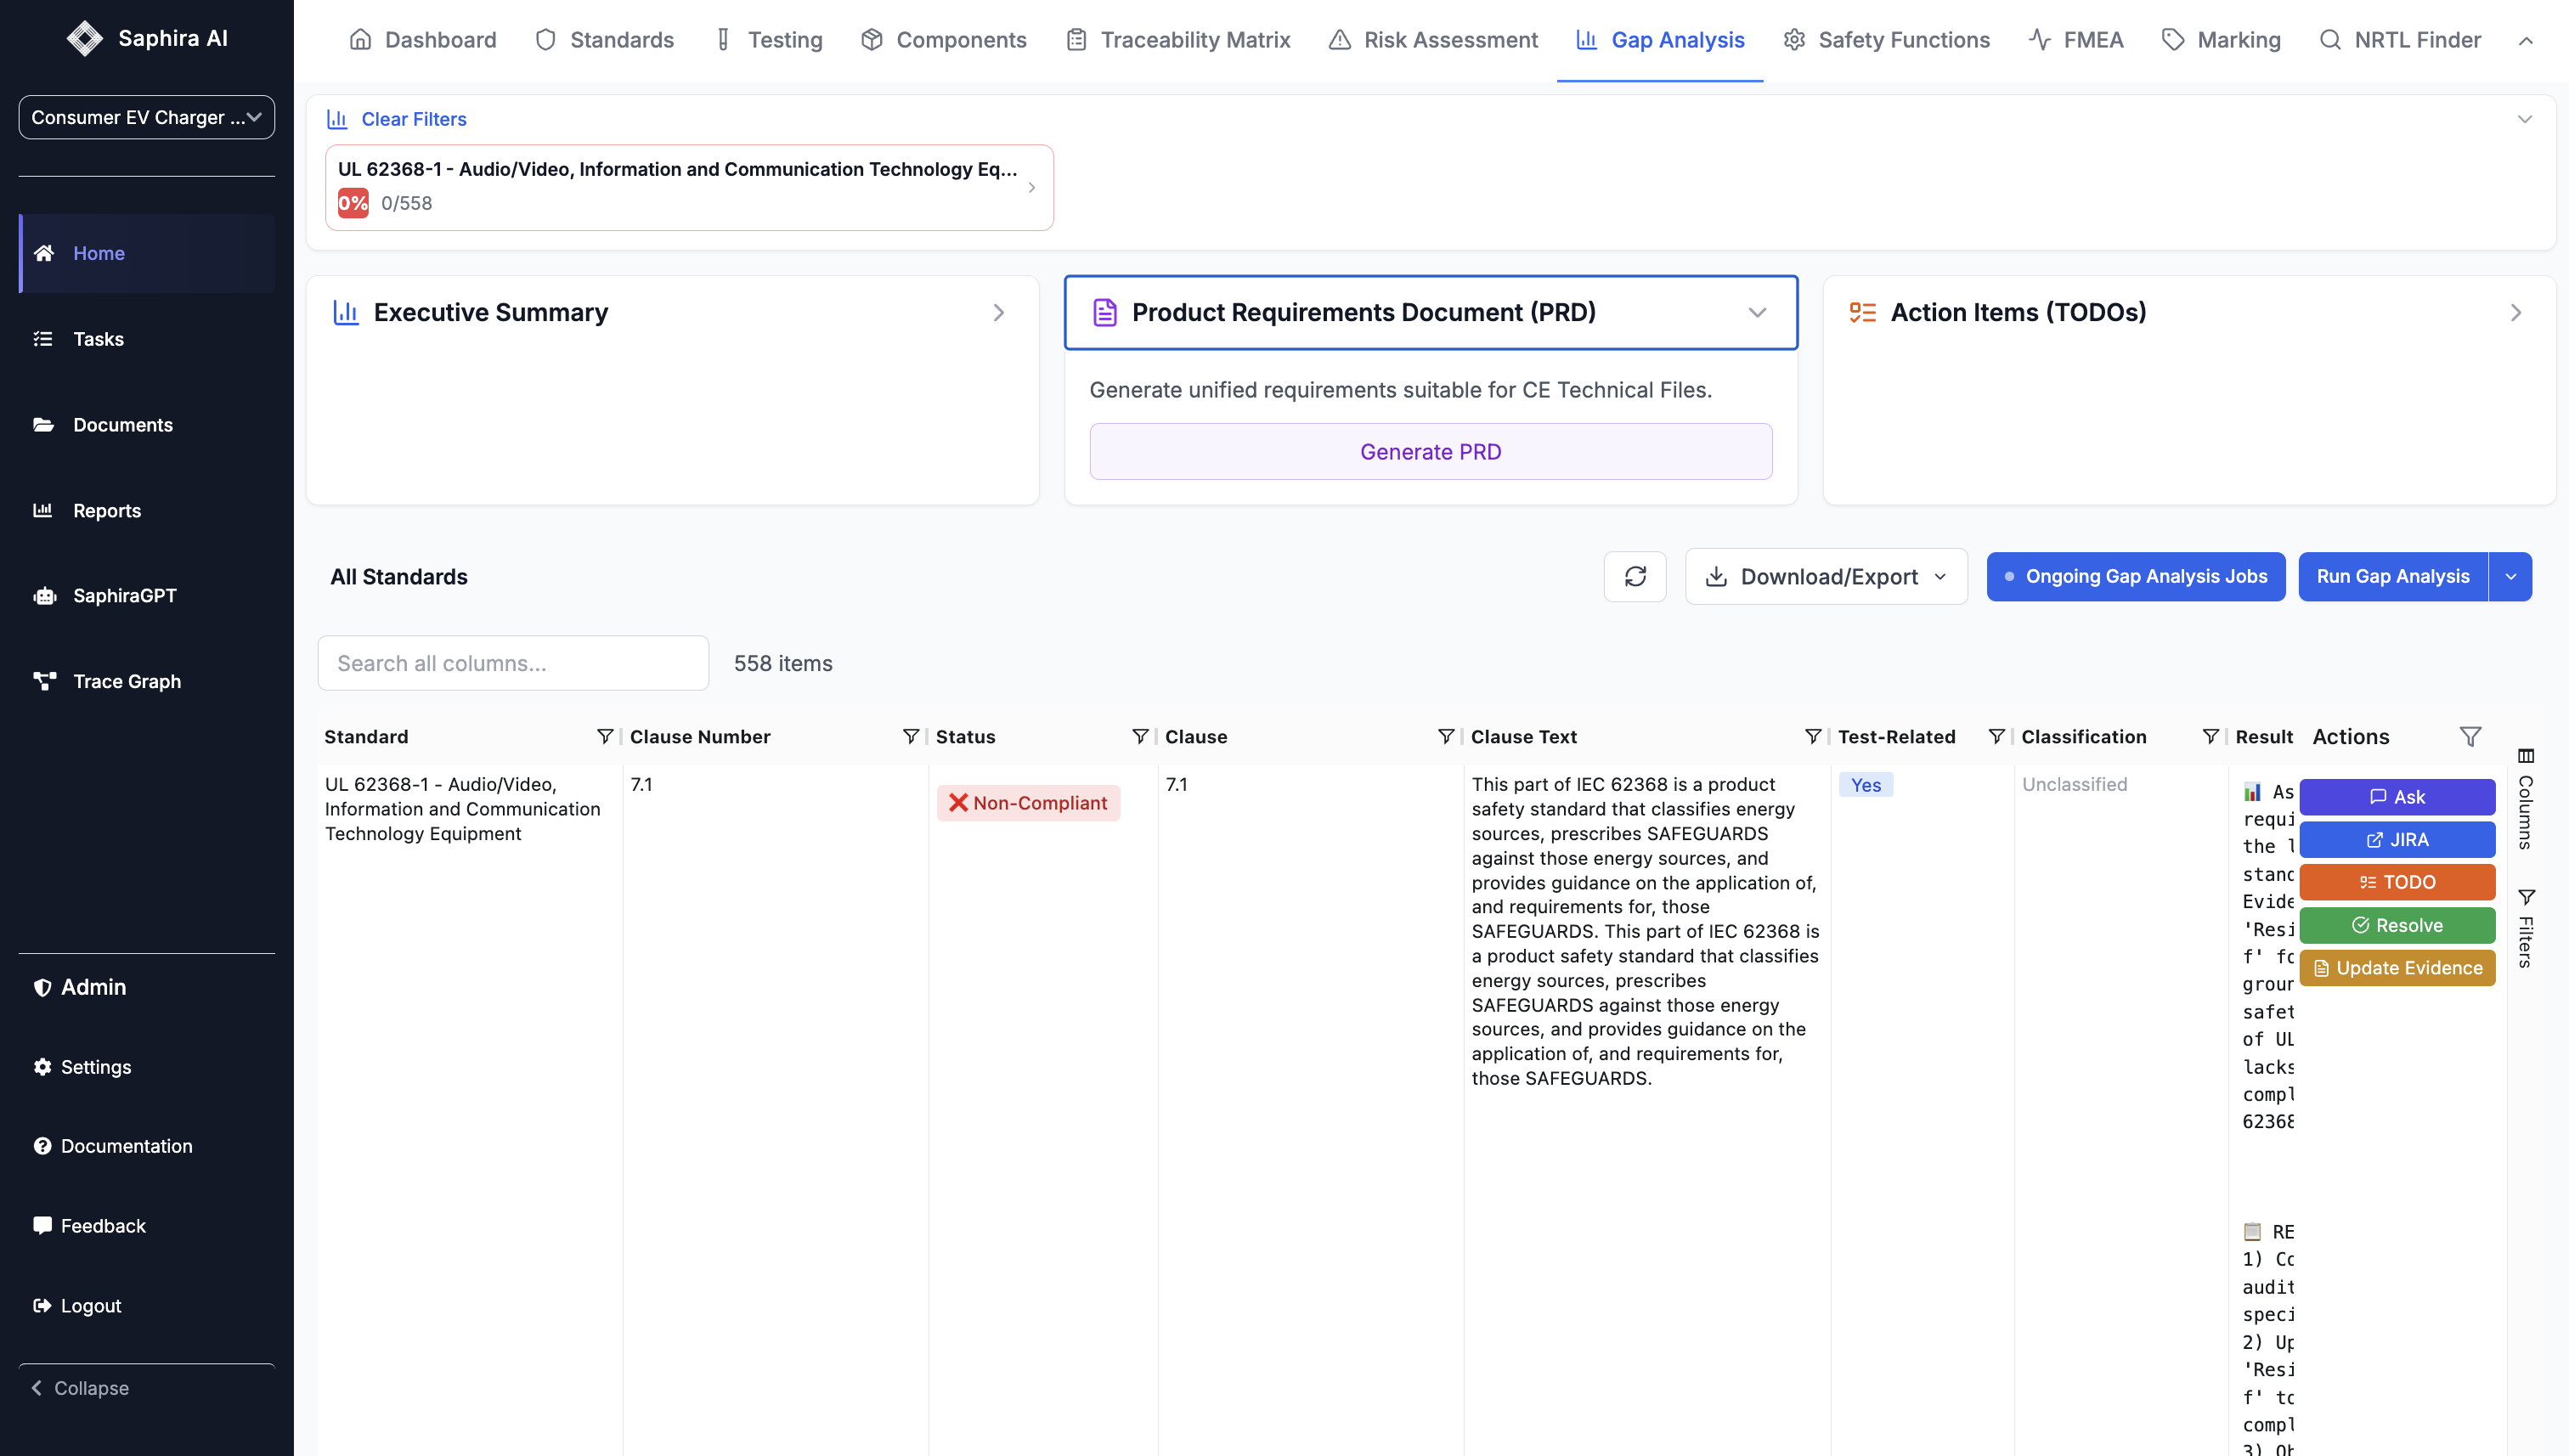Click the Actions column filter funnel icon
Image resolution: width=2569 pixels, height=1456 pixels.
(x=2470, y=736)
